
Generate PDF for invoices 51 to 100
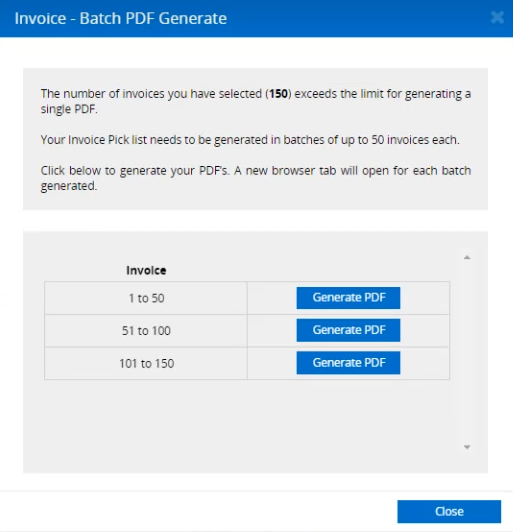[x=348, y=330]
